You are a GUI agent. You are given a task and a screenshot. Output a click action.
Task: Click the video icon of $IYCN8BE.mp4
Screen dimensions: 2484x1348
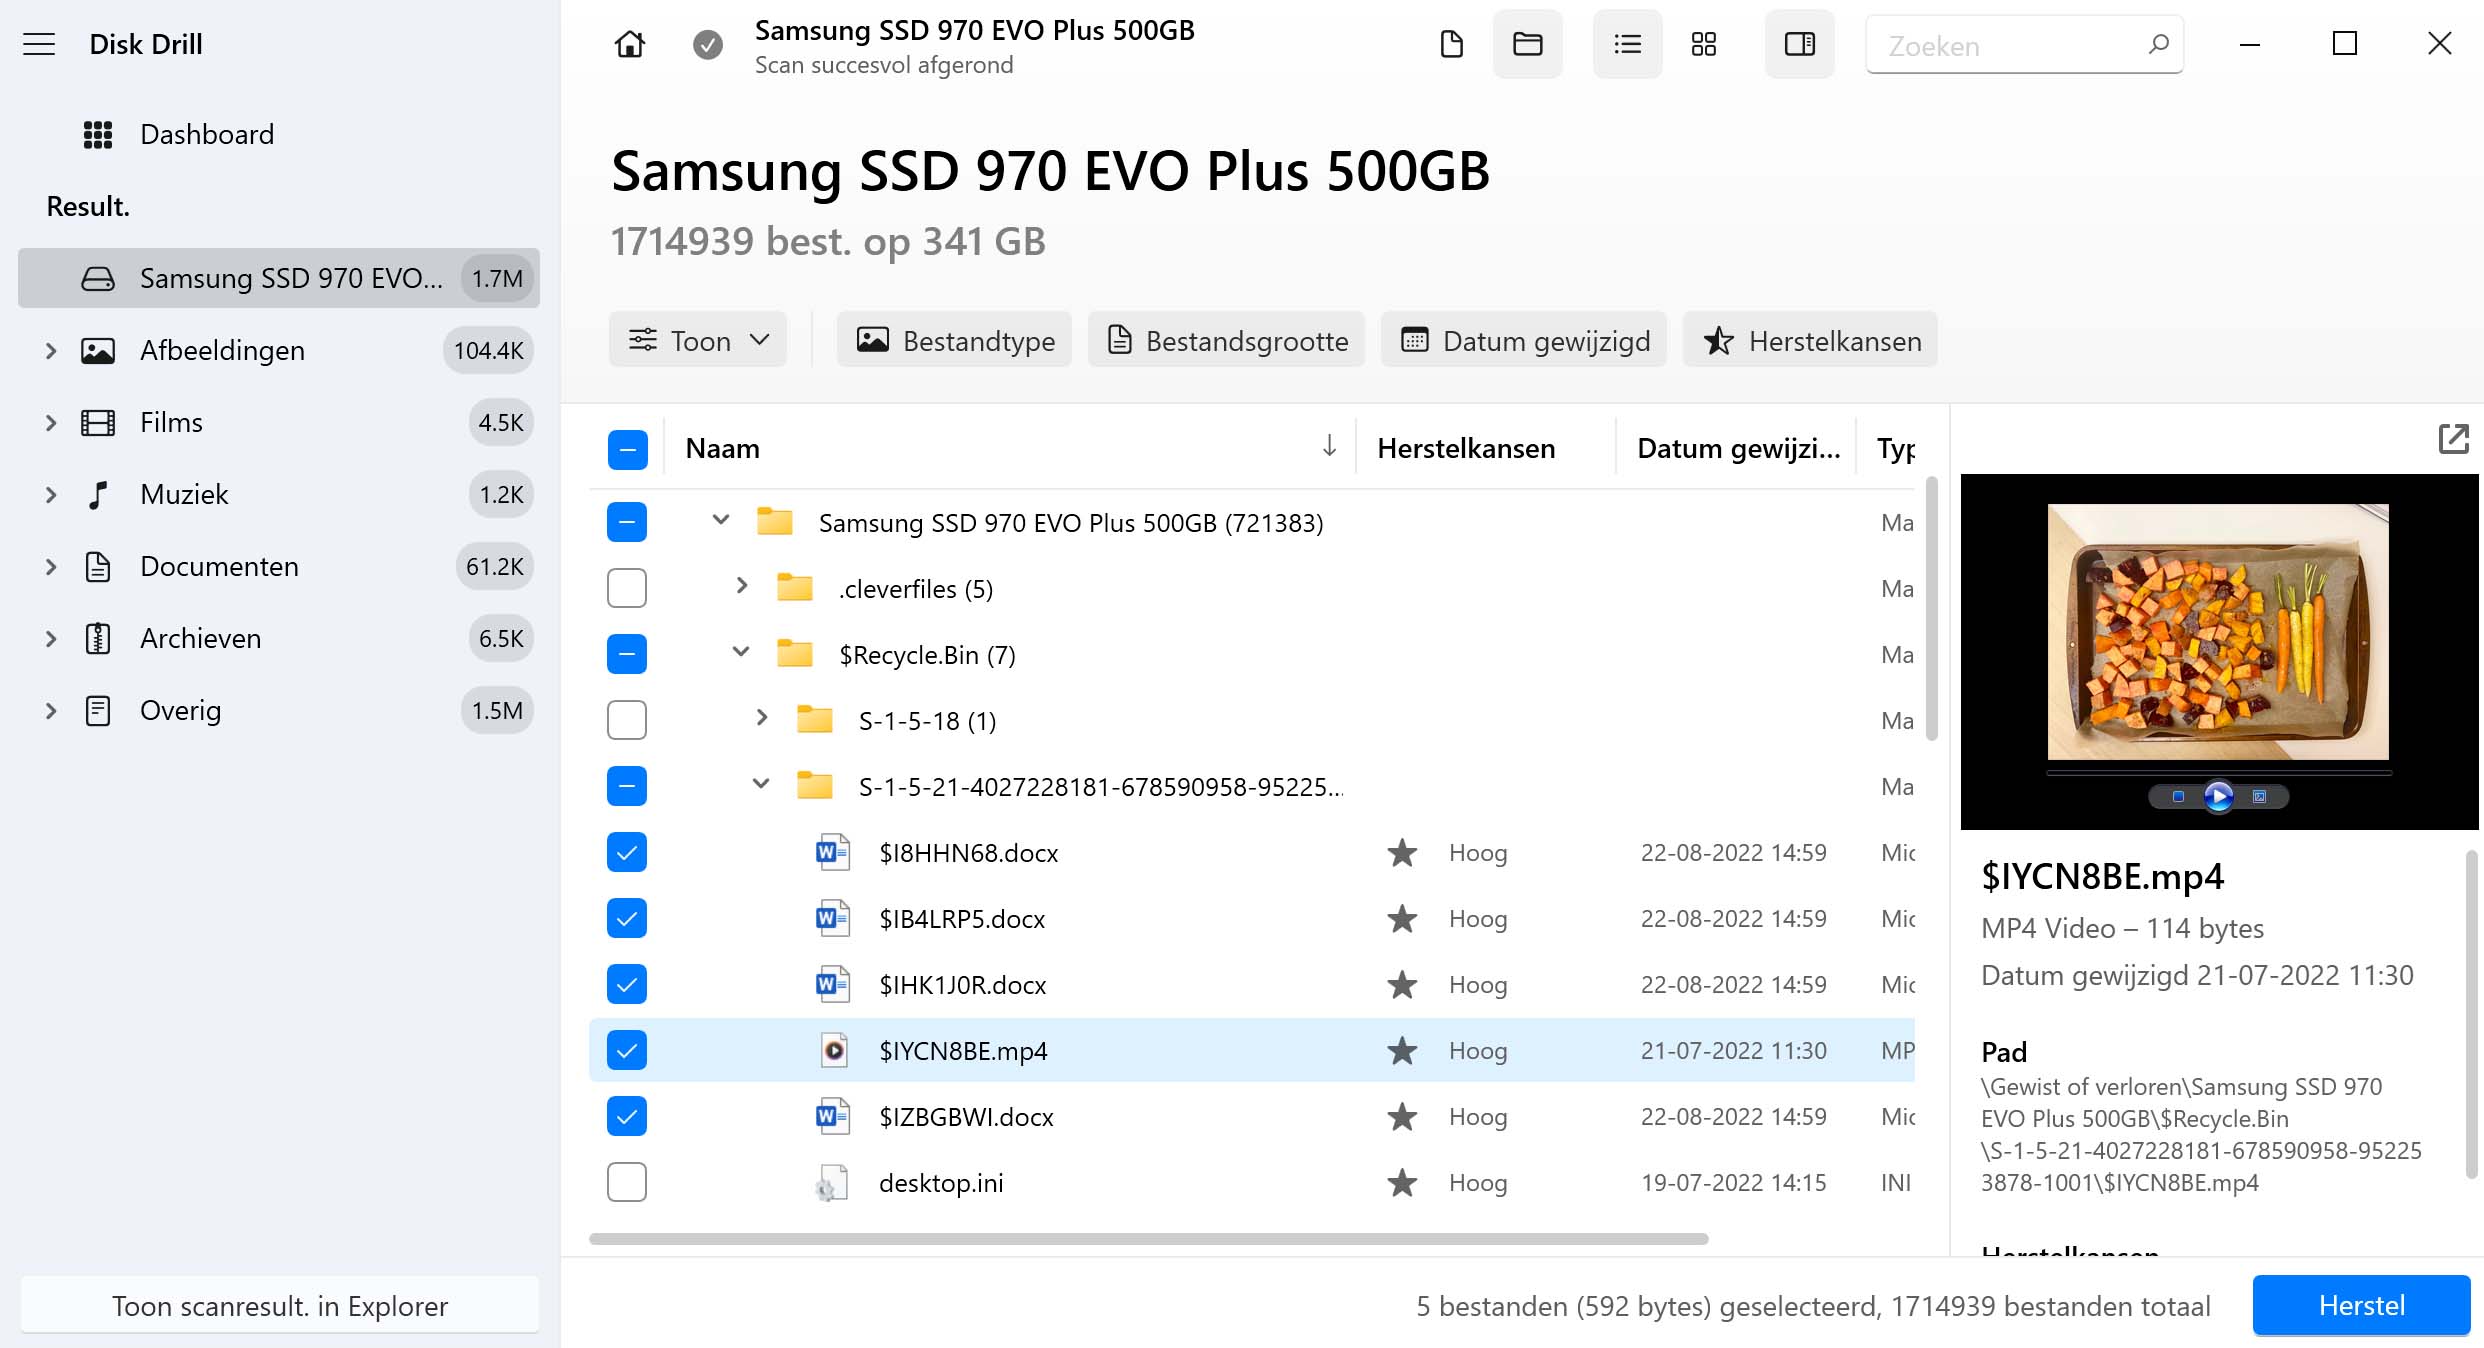click(x=833, y=1051)
